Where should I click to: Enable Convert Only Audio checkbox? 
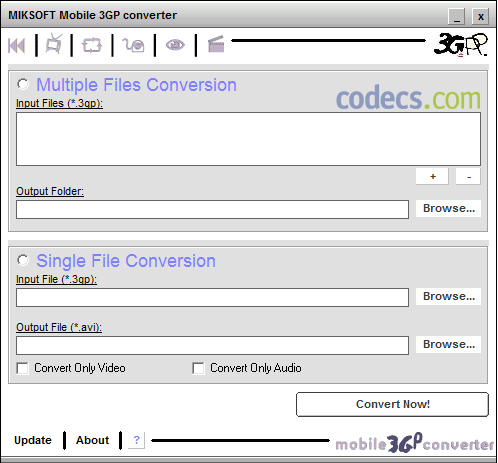198,368
